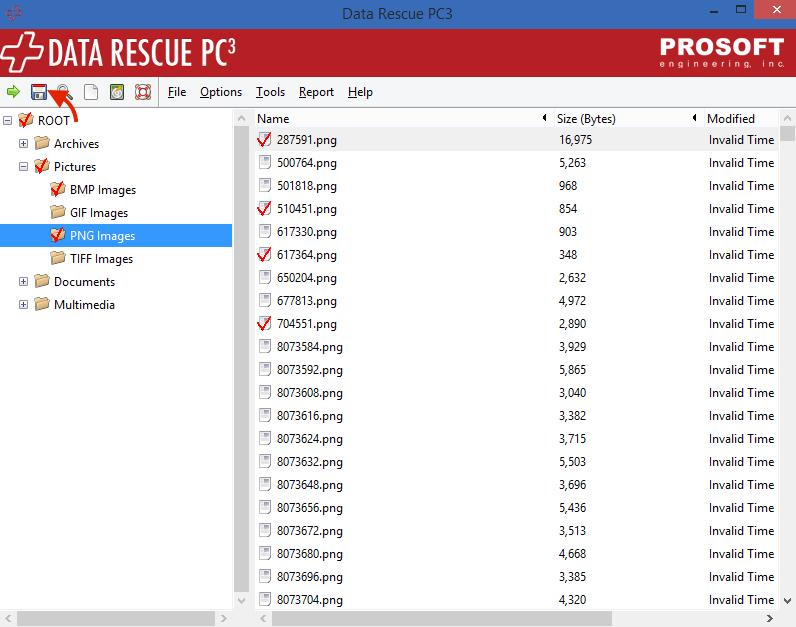796x627 pixels.
Task: Select the BMP Images tree item
Action: click(103, 189)
